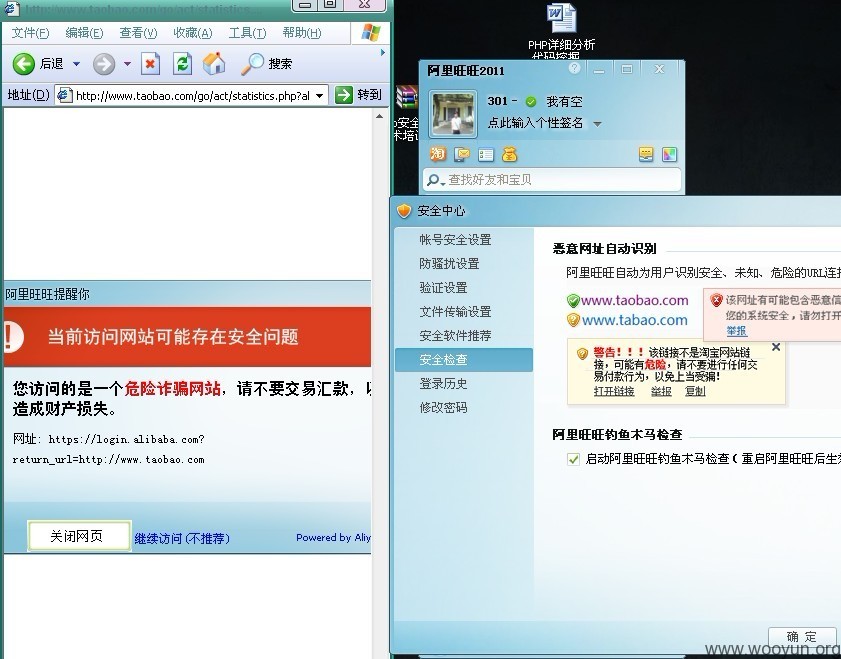
Task: Click the 我有空 status text
Action: click(564, 101)
